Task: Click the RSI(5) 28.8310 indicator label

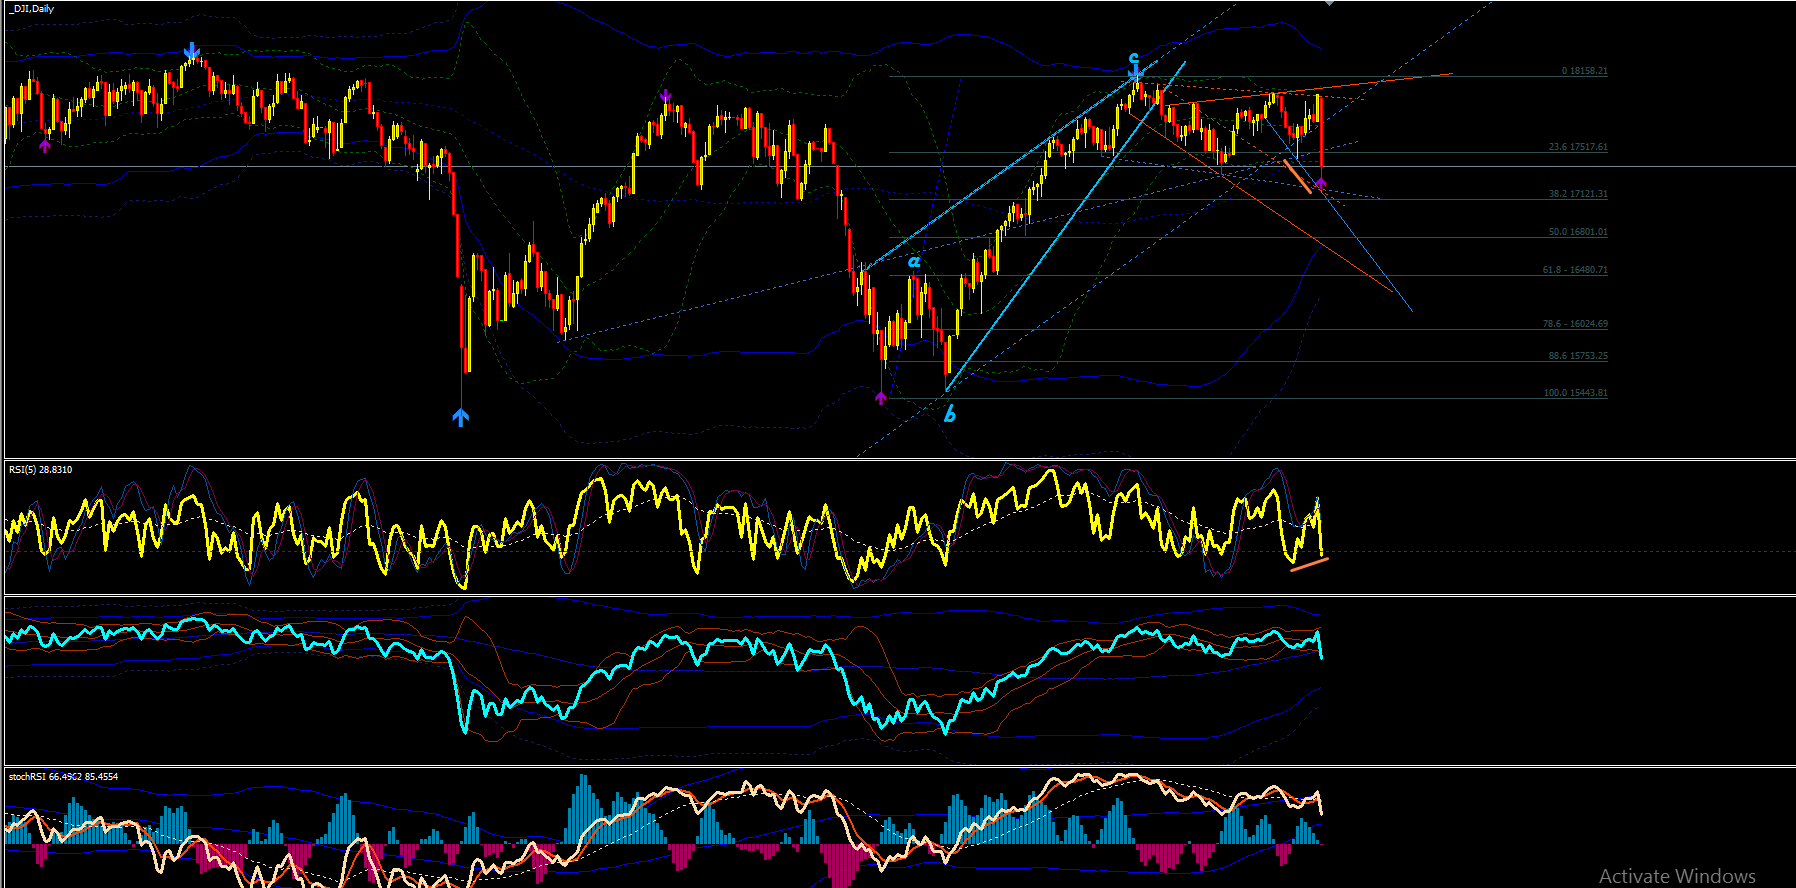Action: pyautogui.click(x=40, y=470)
